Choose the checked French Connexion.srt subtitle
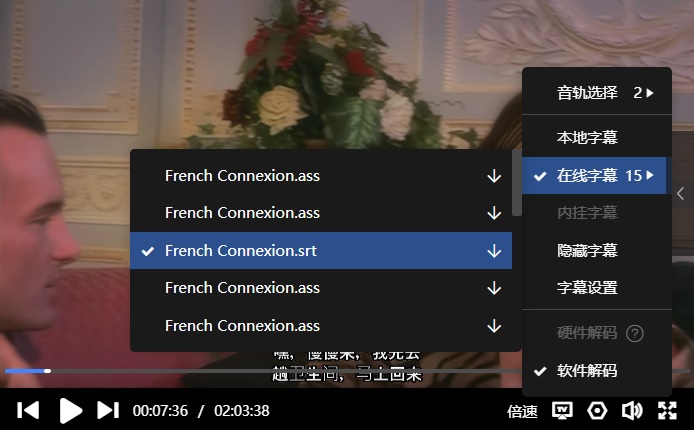This screenshot has width=694, height=430. click(321, 251)
